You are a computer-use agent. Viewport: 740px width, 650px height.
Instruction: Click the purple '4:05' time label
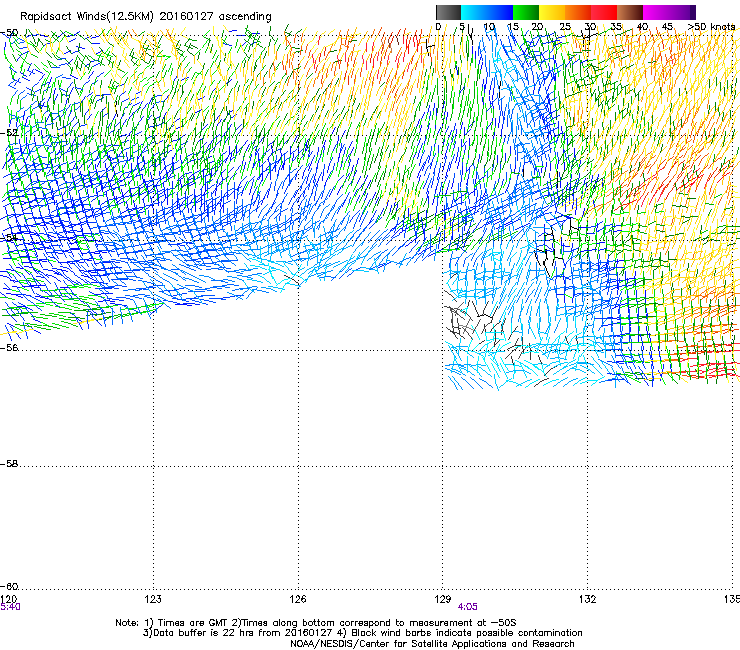(468, 607)
